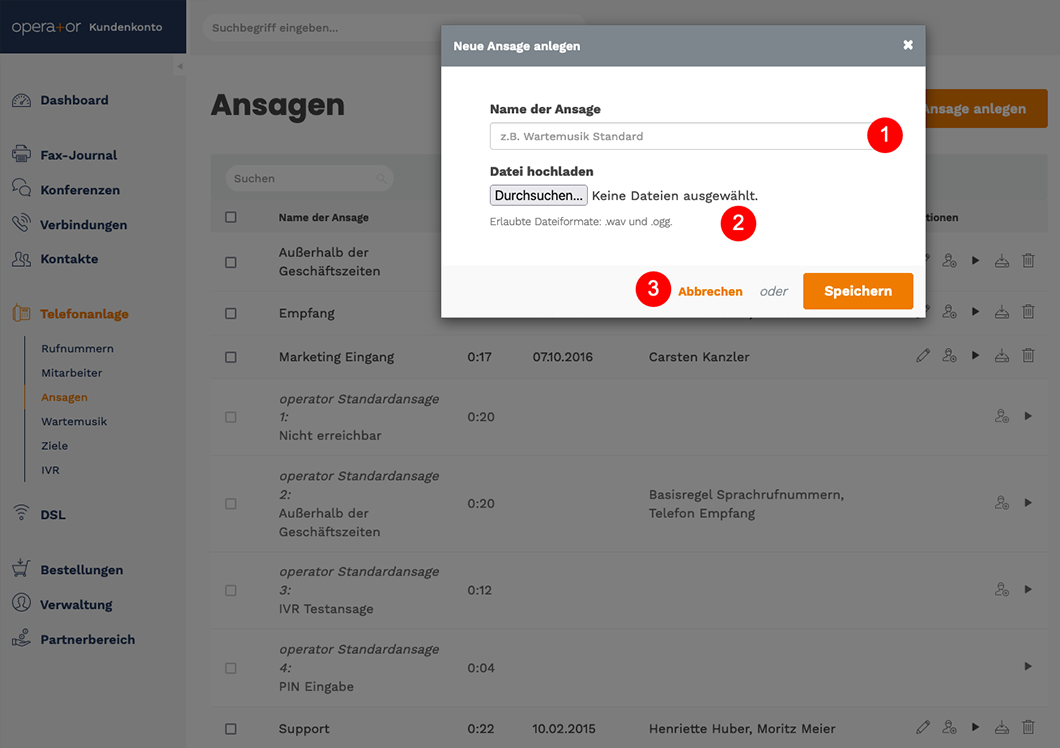The height and width of the screenshot is (748, 1060).
Task: Check the Marketing Eingang row checkbox
Action: click(231, 357)
